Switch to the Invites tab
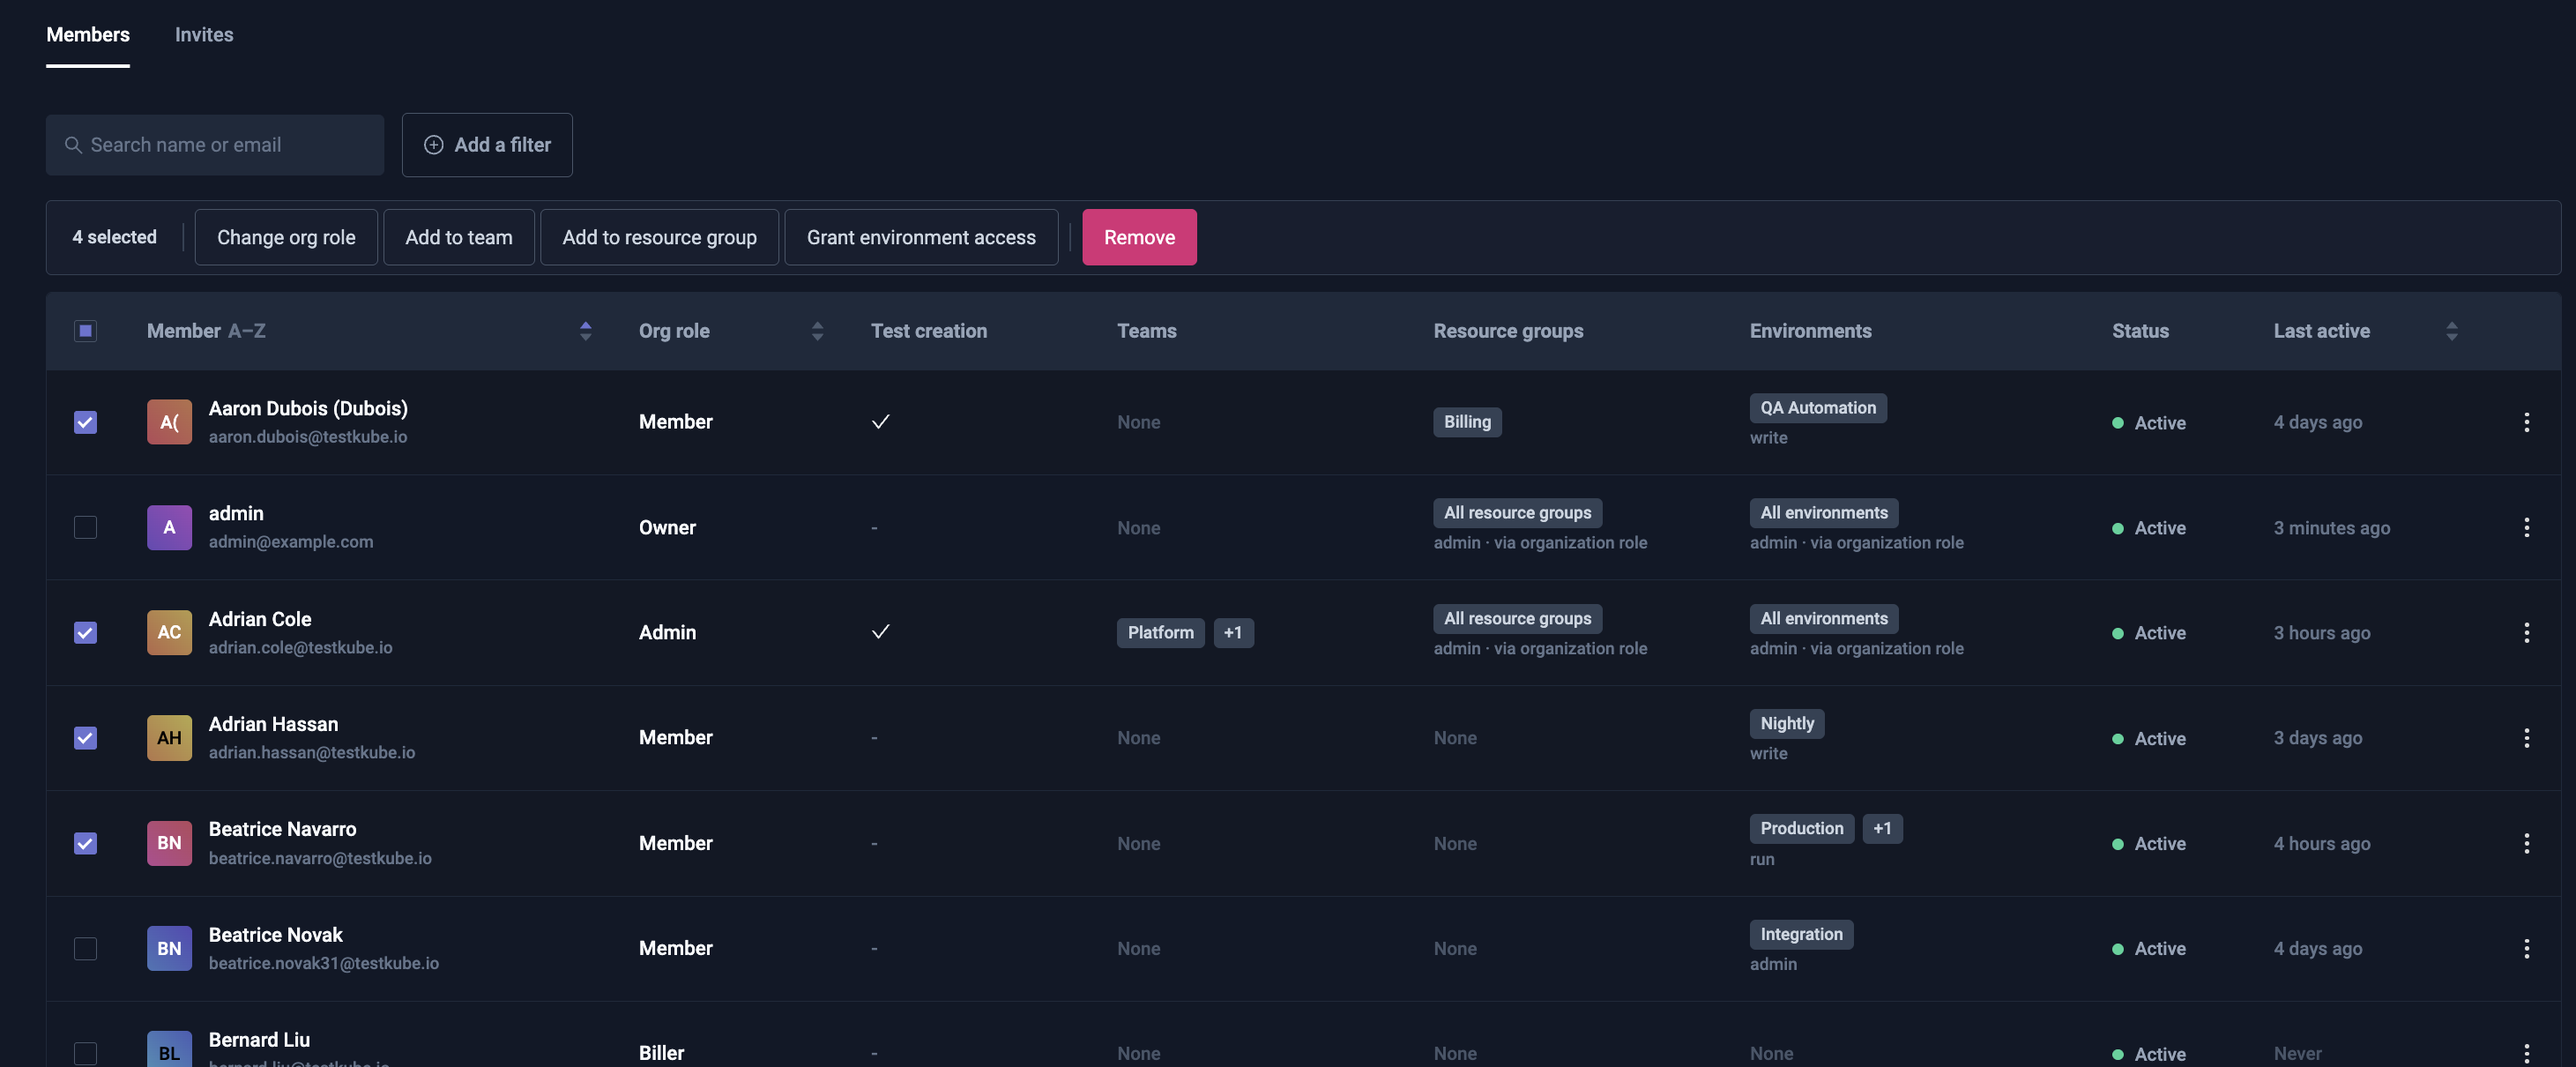This screenshot has height=1067, width=2576. tap(204, 34)
